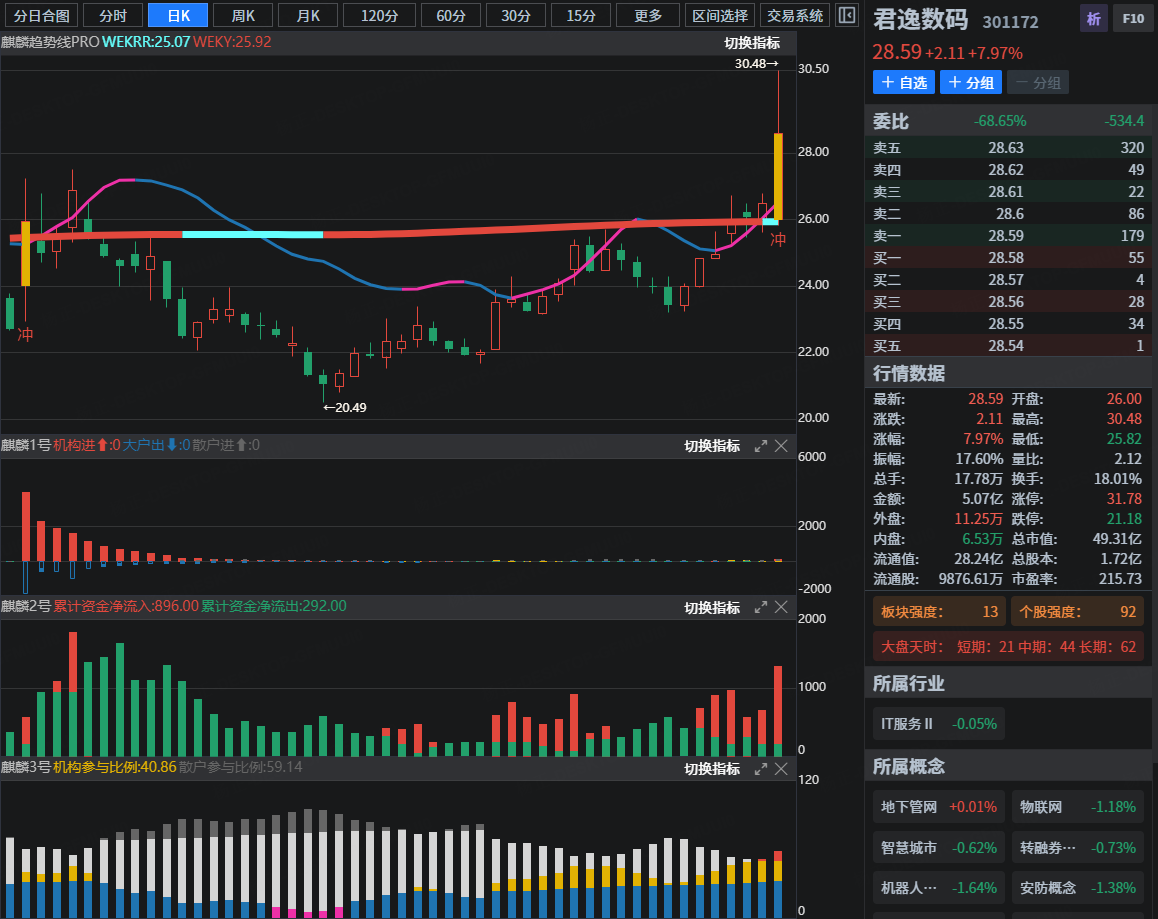Open the 更多 timeframes dropdown
Viewport: 1158px width, 919px height.
(648, 15)
